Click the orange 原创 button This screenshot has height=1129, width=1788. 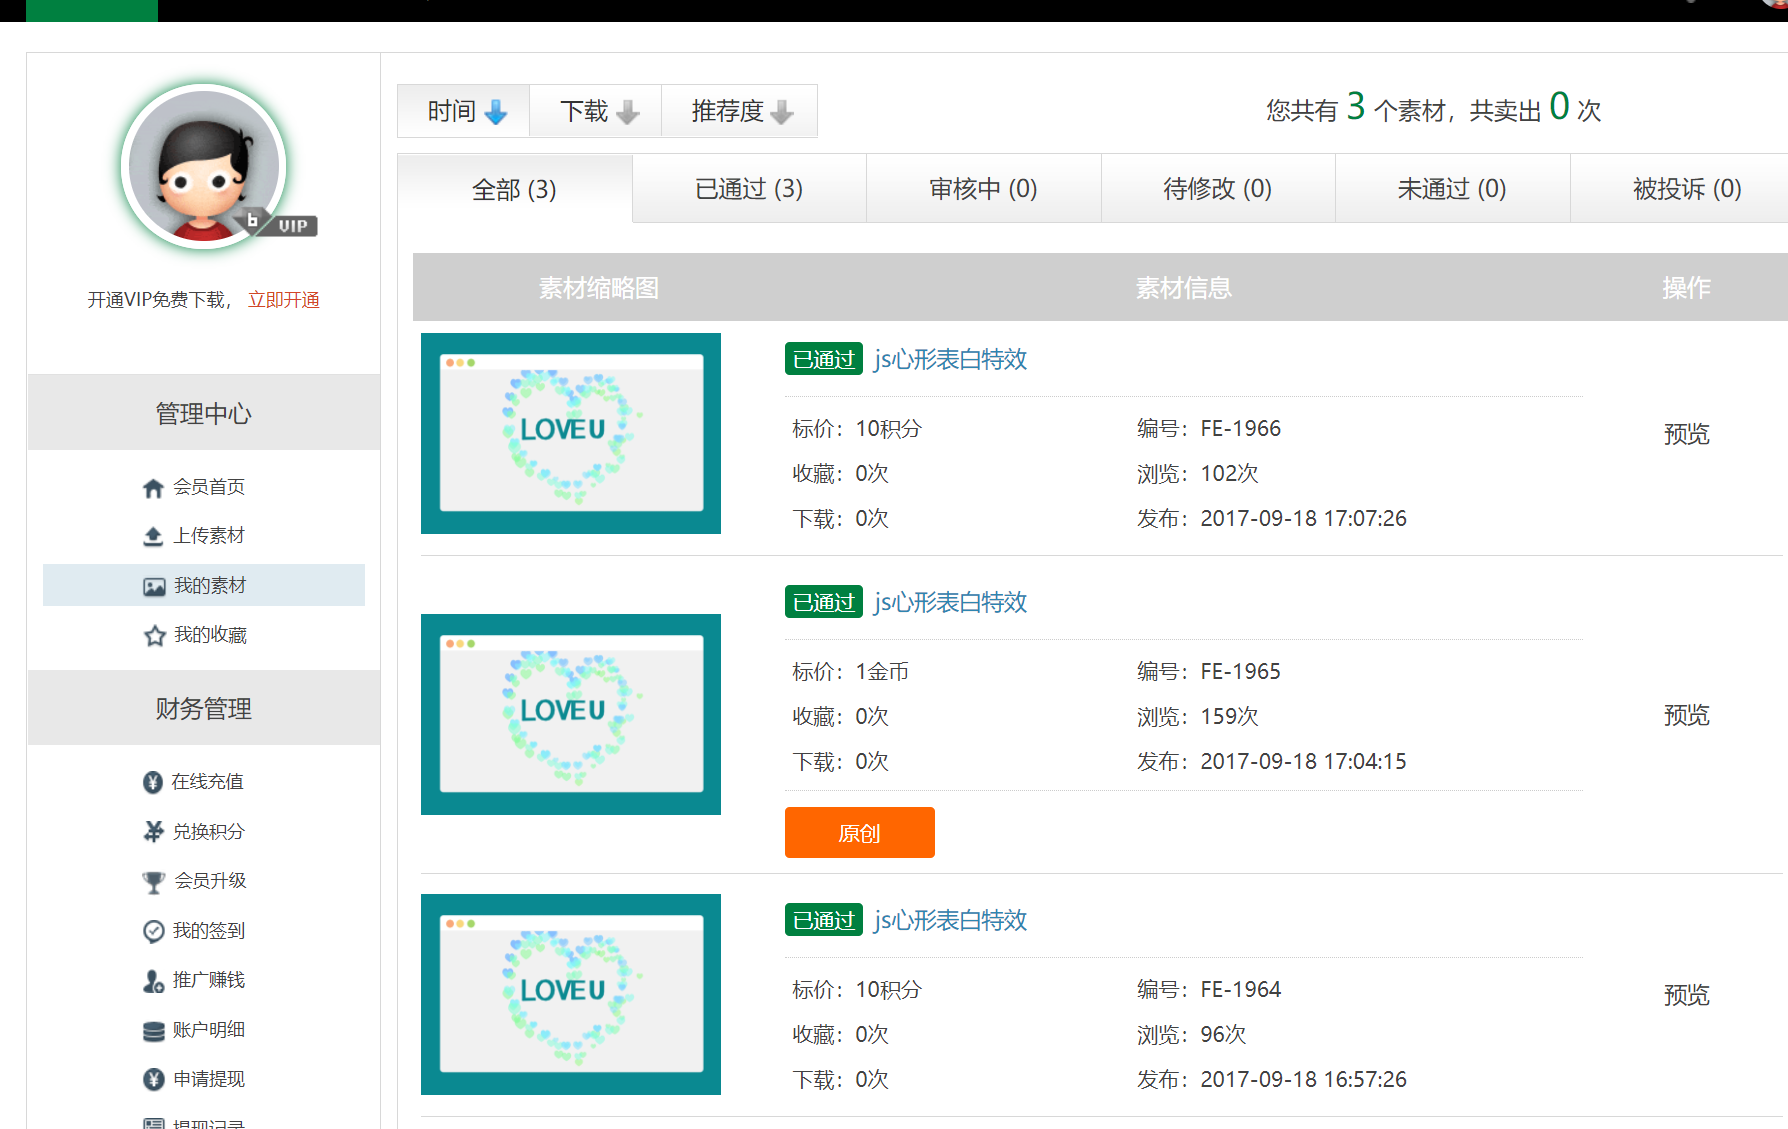pyautogui.click(x=859, y=832)
